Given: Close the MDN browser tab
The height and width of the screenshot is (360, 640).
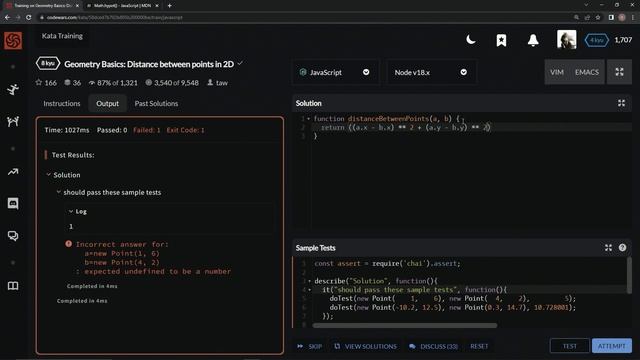Looking at the screenshot, I should 157,6.
